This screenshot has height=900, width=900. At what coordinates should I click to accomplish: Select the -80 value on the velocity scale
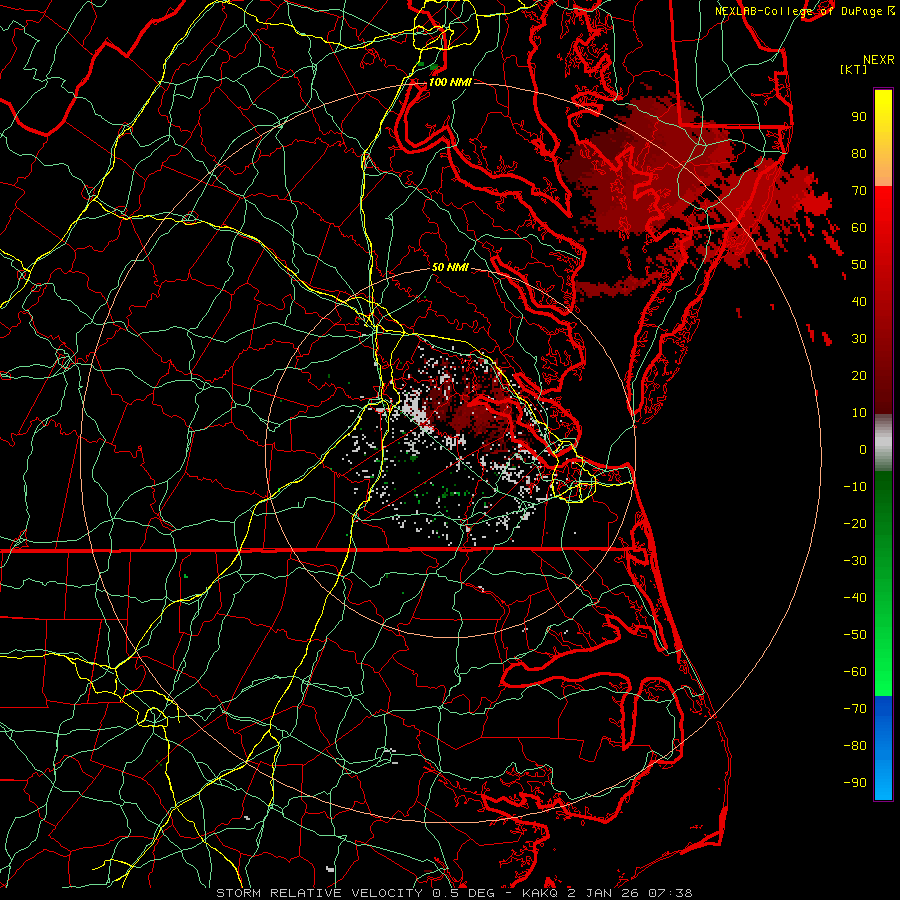point(855,746)
